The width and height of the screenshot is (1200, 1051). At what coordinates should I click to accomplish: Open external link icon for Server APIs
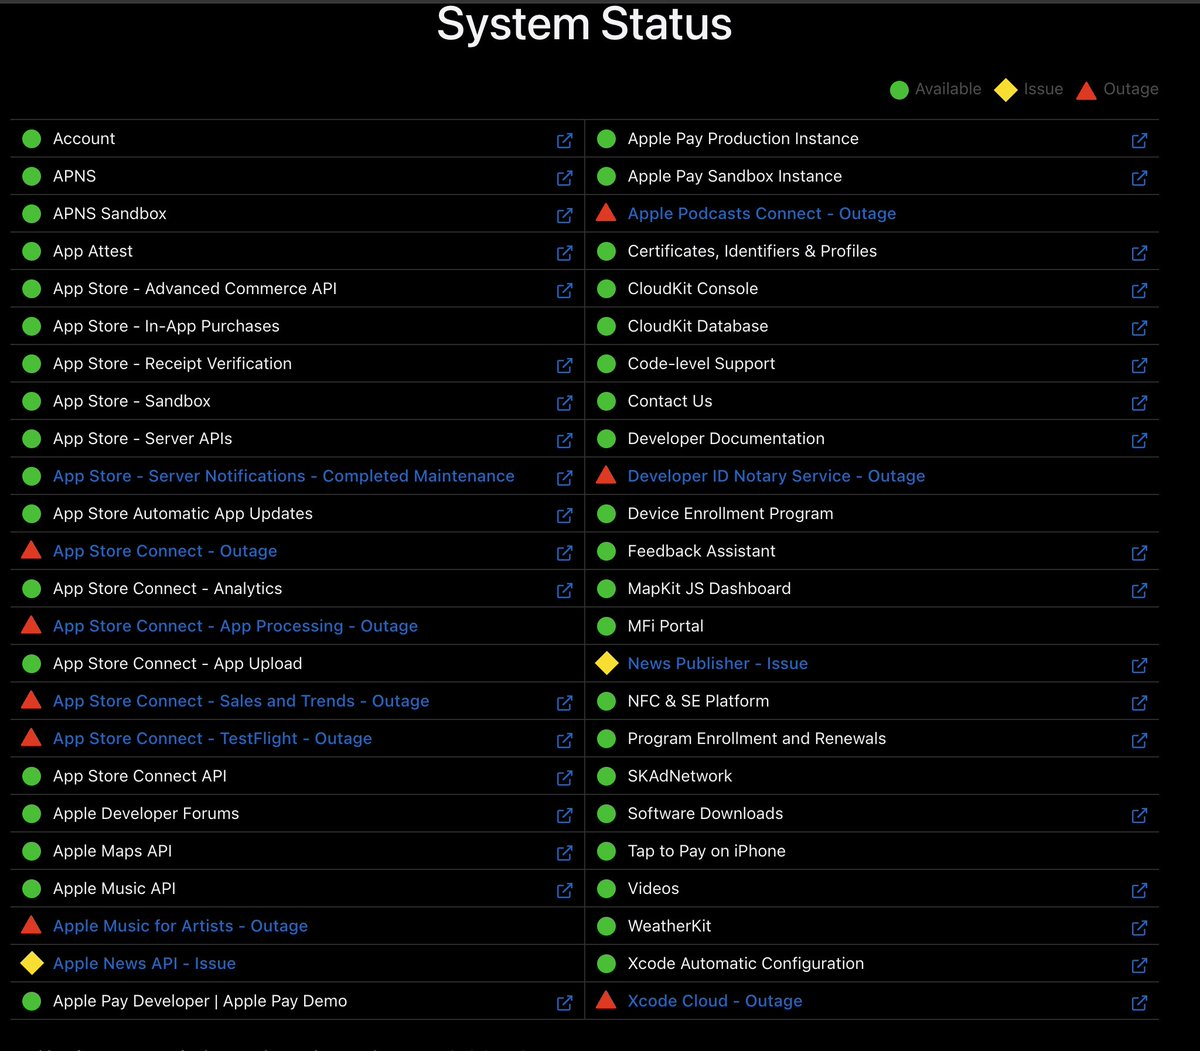pyautogui.click(x=564, y=440)
